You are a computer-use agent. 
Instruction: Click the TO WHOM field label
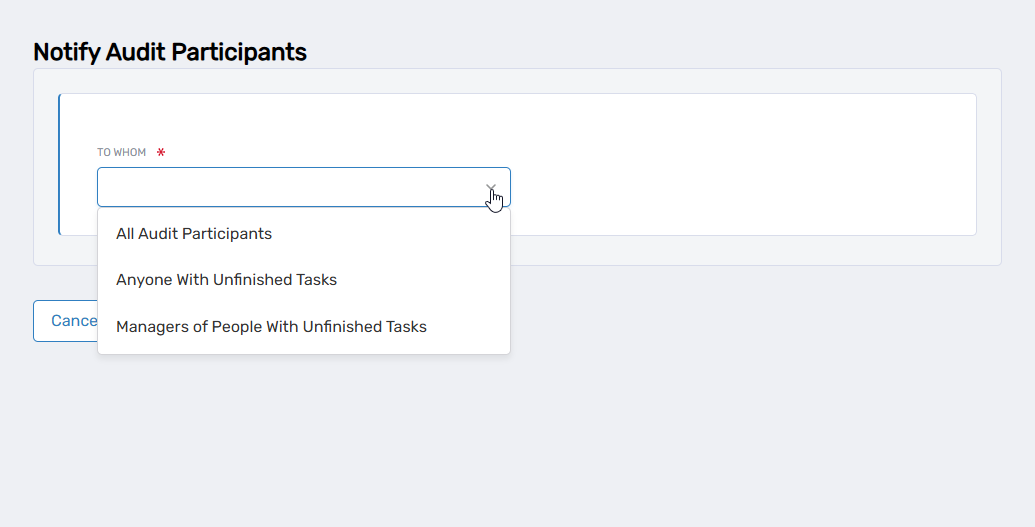121,153
